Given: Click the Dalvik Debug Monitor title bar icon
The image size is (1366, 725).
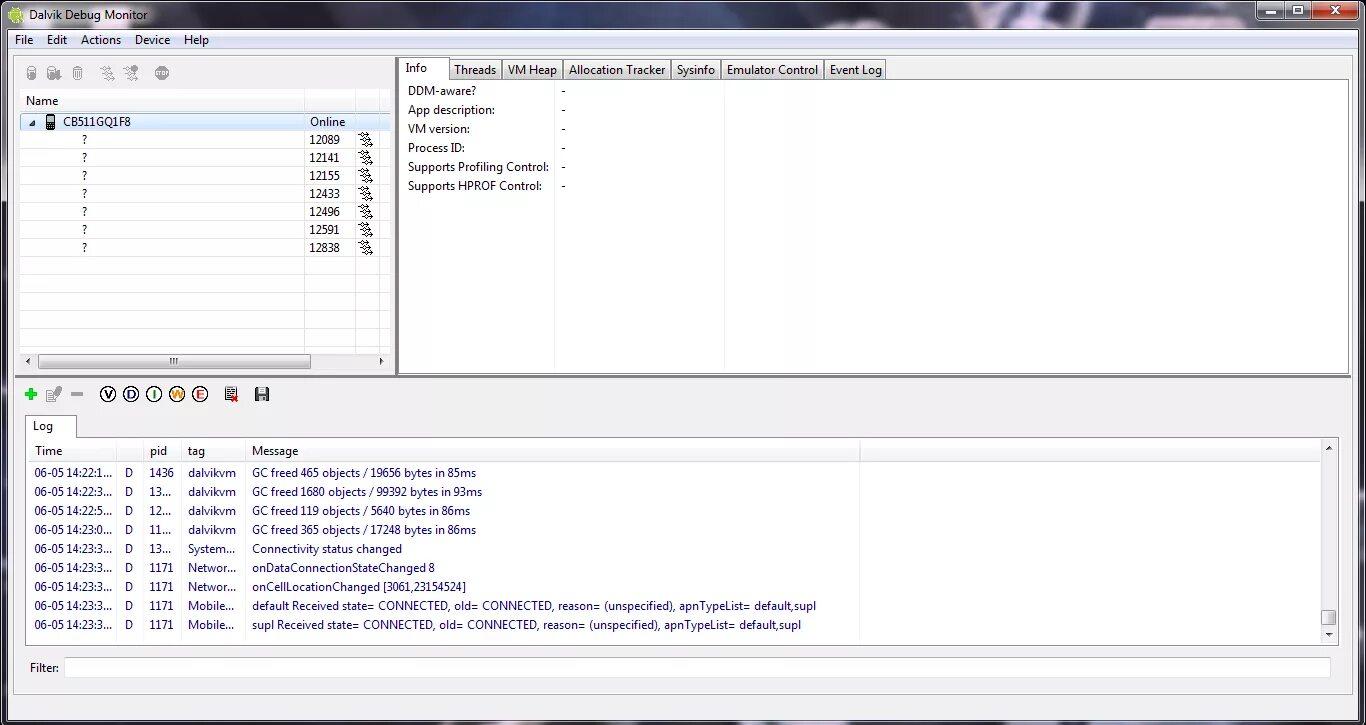Looking at the screenshot, I should (16, 15).
